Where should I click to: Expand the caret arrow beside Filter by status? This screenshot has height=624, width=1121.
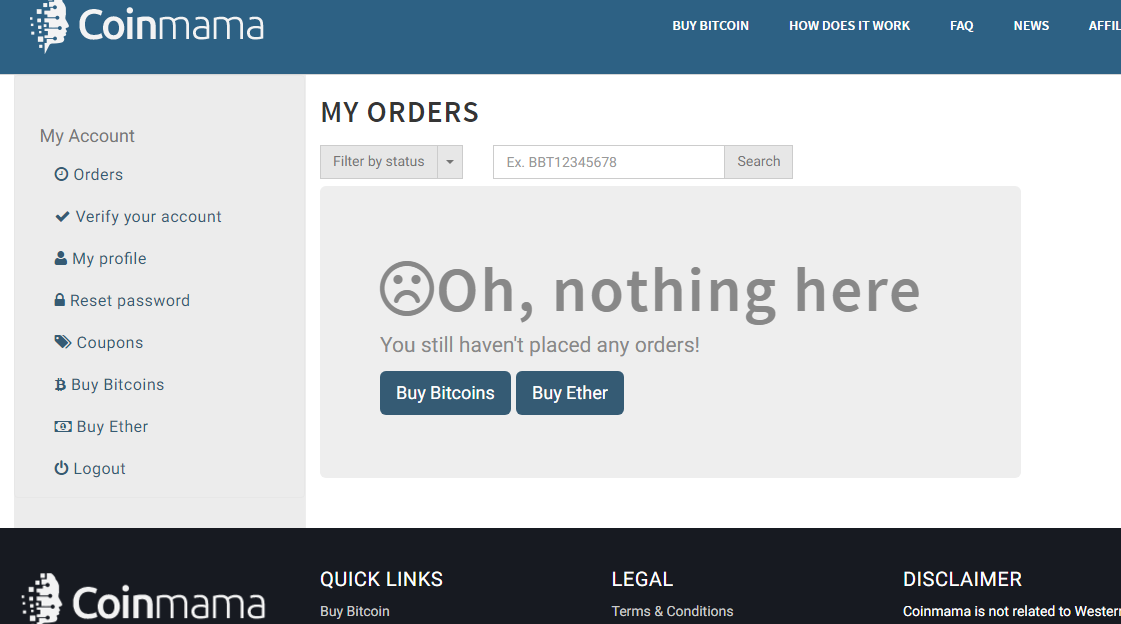[450, 162]
